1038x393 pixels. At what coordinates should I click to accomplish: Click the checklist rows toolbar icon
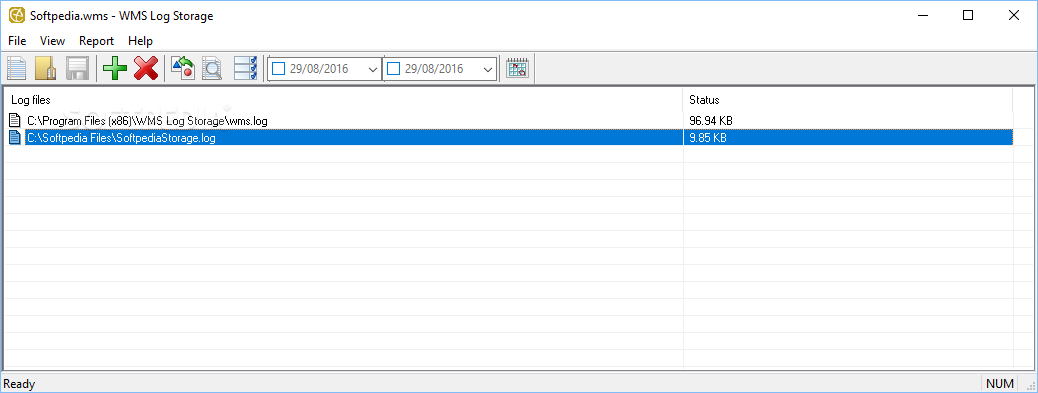(x=246, y=68)
